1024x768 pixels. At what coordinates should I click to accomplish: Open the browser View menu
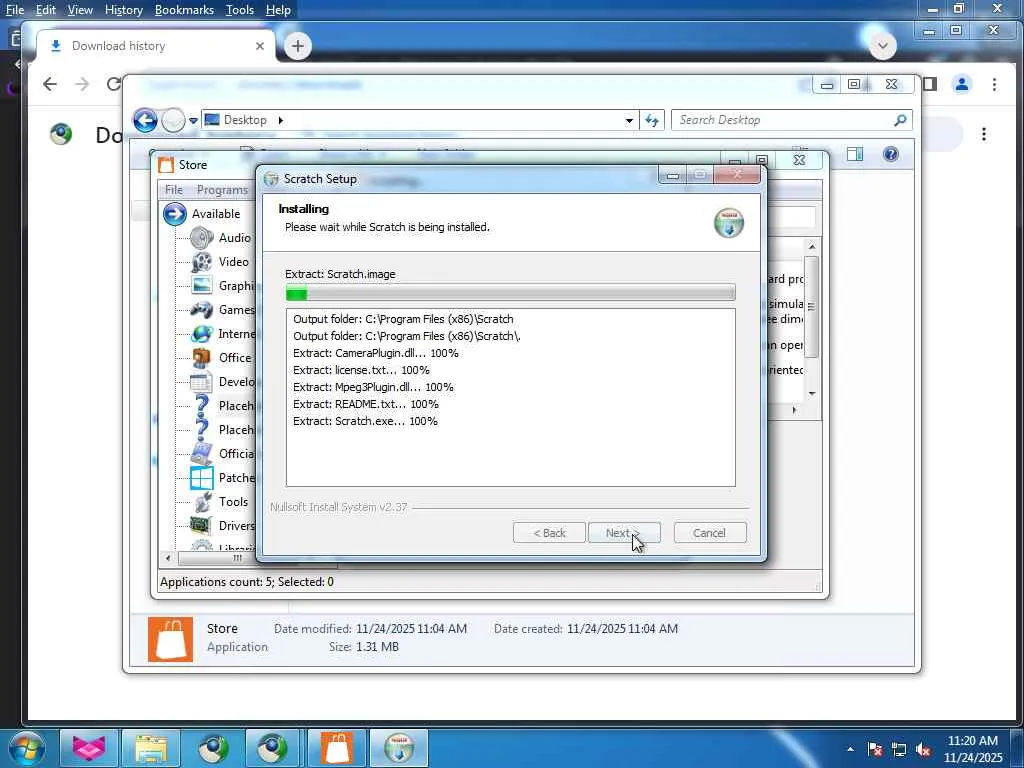[80, 10]
